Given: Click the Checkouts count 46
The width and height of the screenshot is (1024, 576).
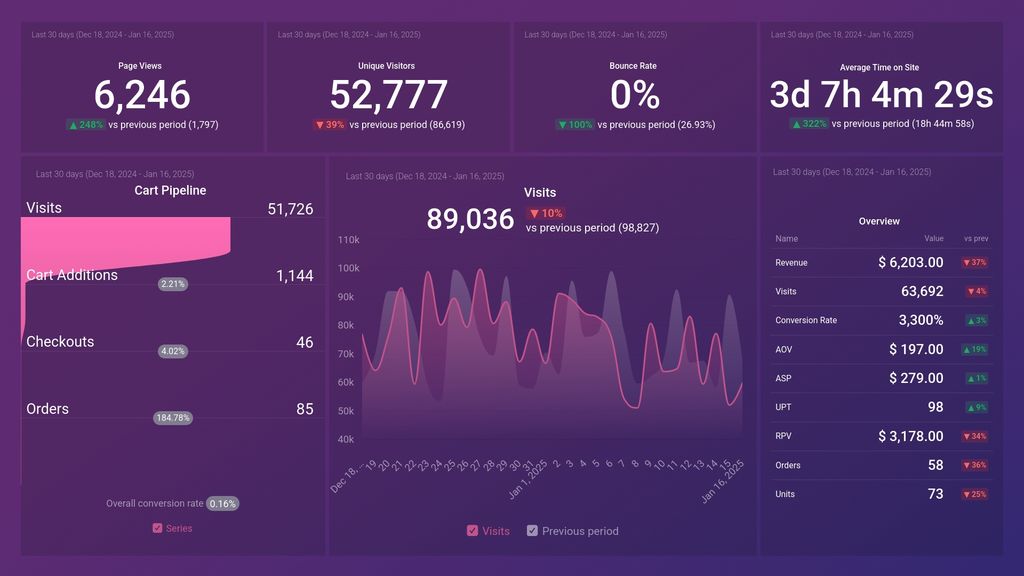Looking at the screenshot, I should (304, 343).
